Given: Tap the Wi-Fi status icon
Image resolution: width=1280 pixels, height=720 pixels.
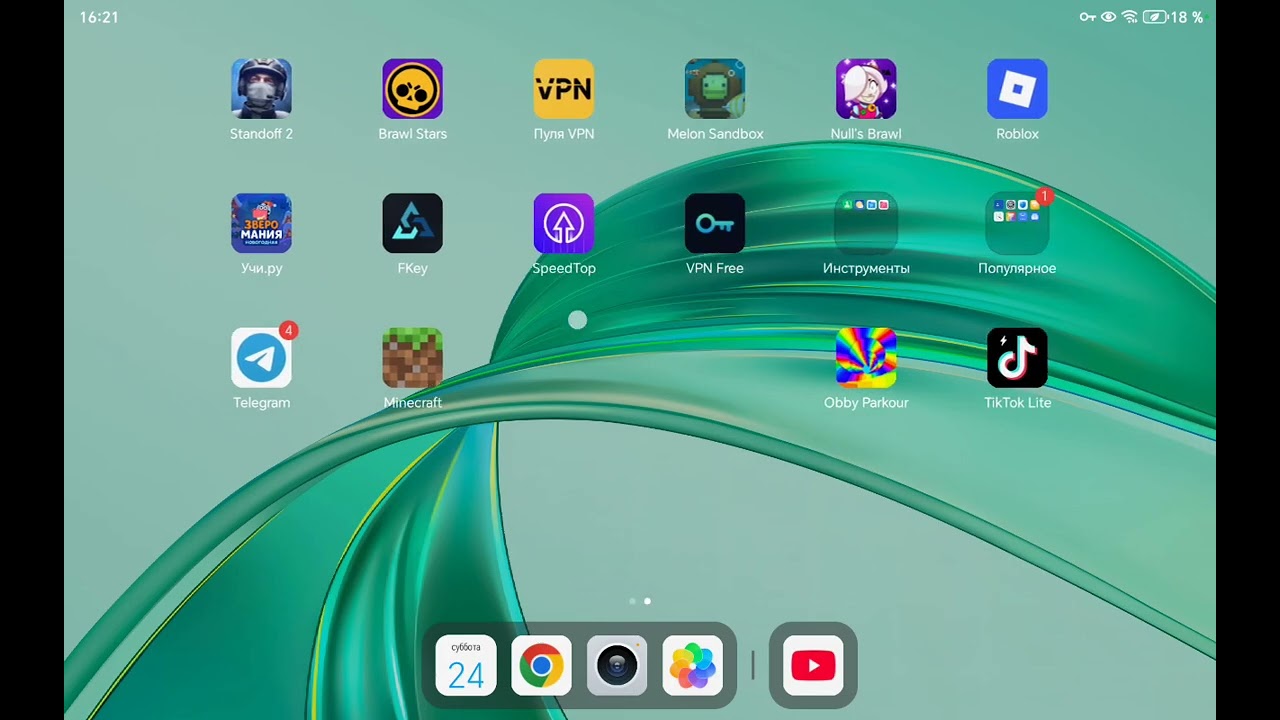Looking at the screenshot, I should coord(1130,17).
